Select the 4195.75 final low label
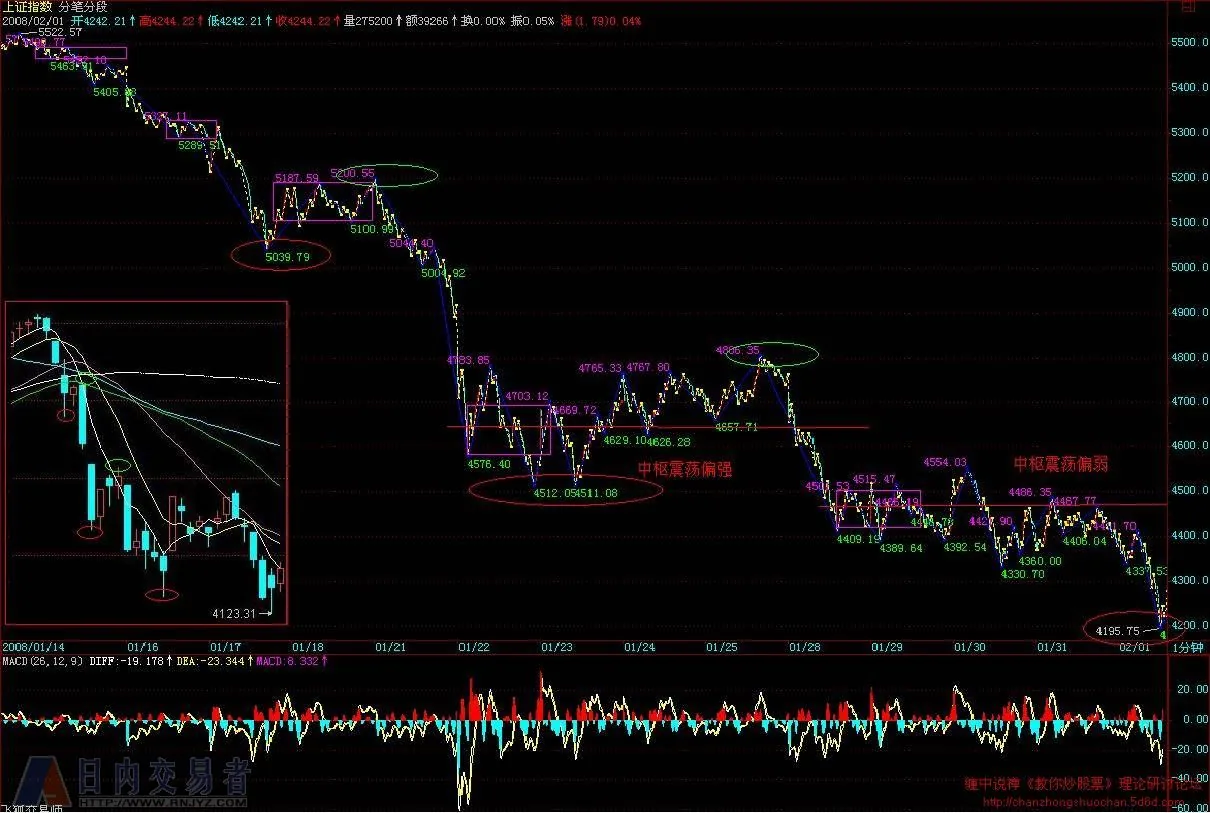The image size is (1210, 813). tap(1118, 631)
